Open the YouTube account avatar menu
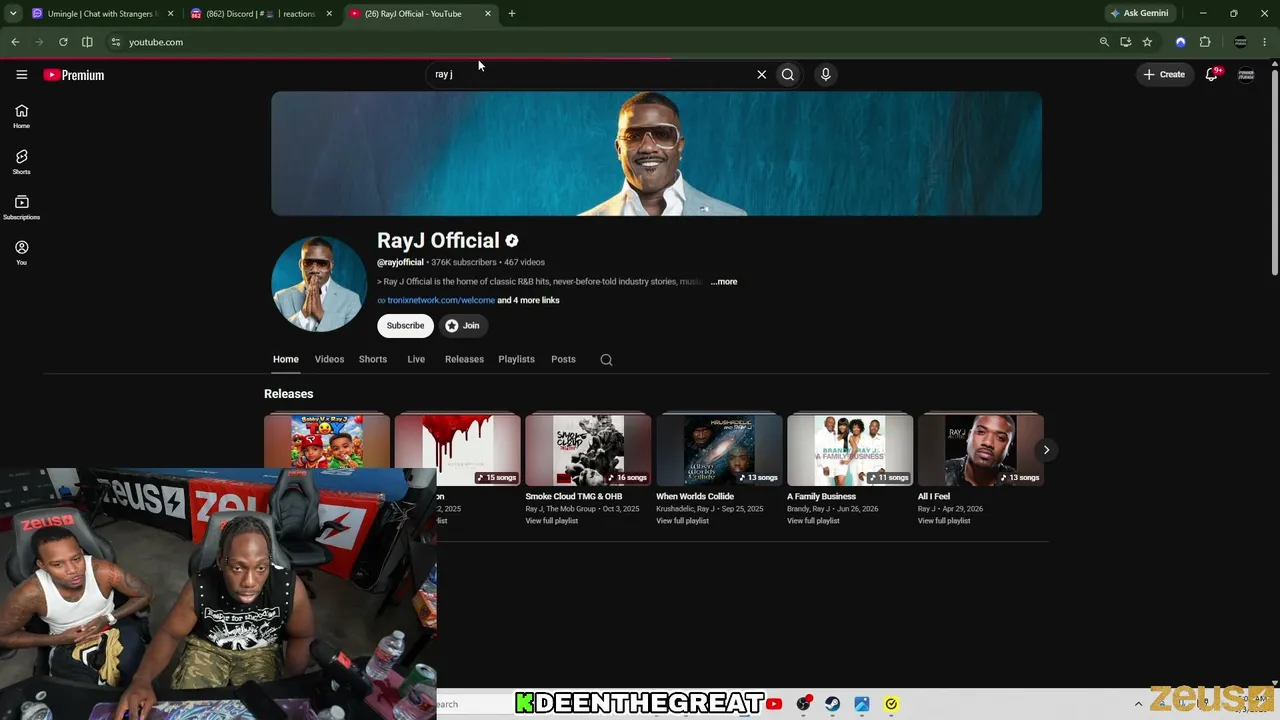This screenshot has width=1280, height=720. click(x=1246, y=74)
